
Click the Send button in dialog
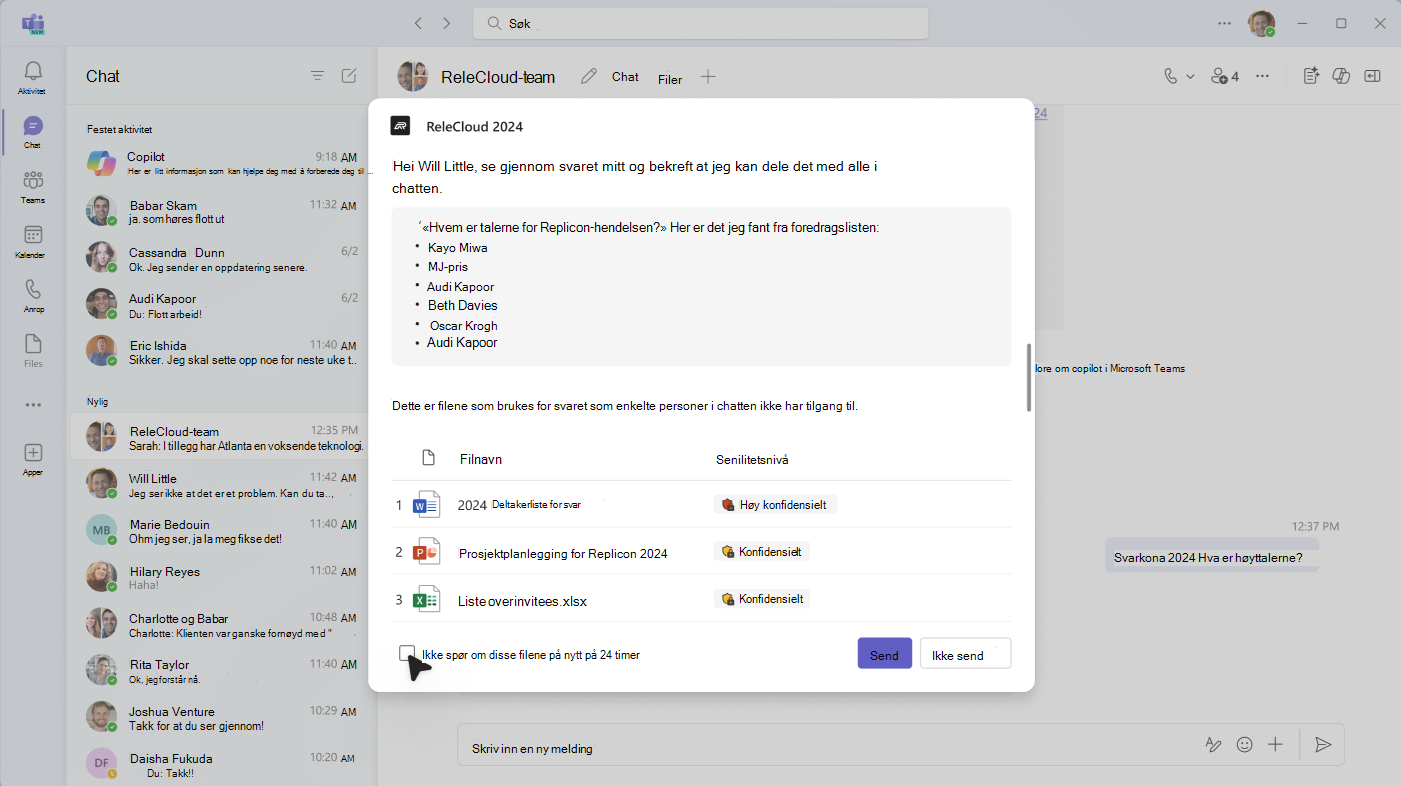(x=884, y=654)
